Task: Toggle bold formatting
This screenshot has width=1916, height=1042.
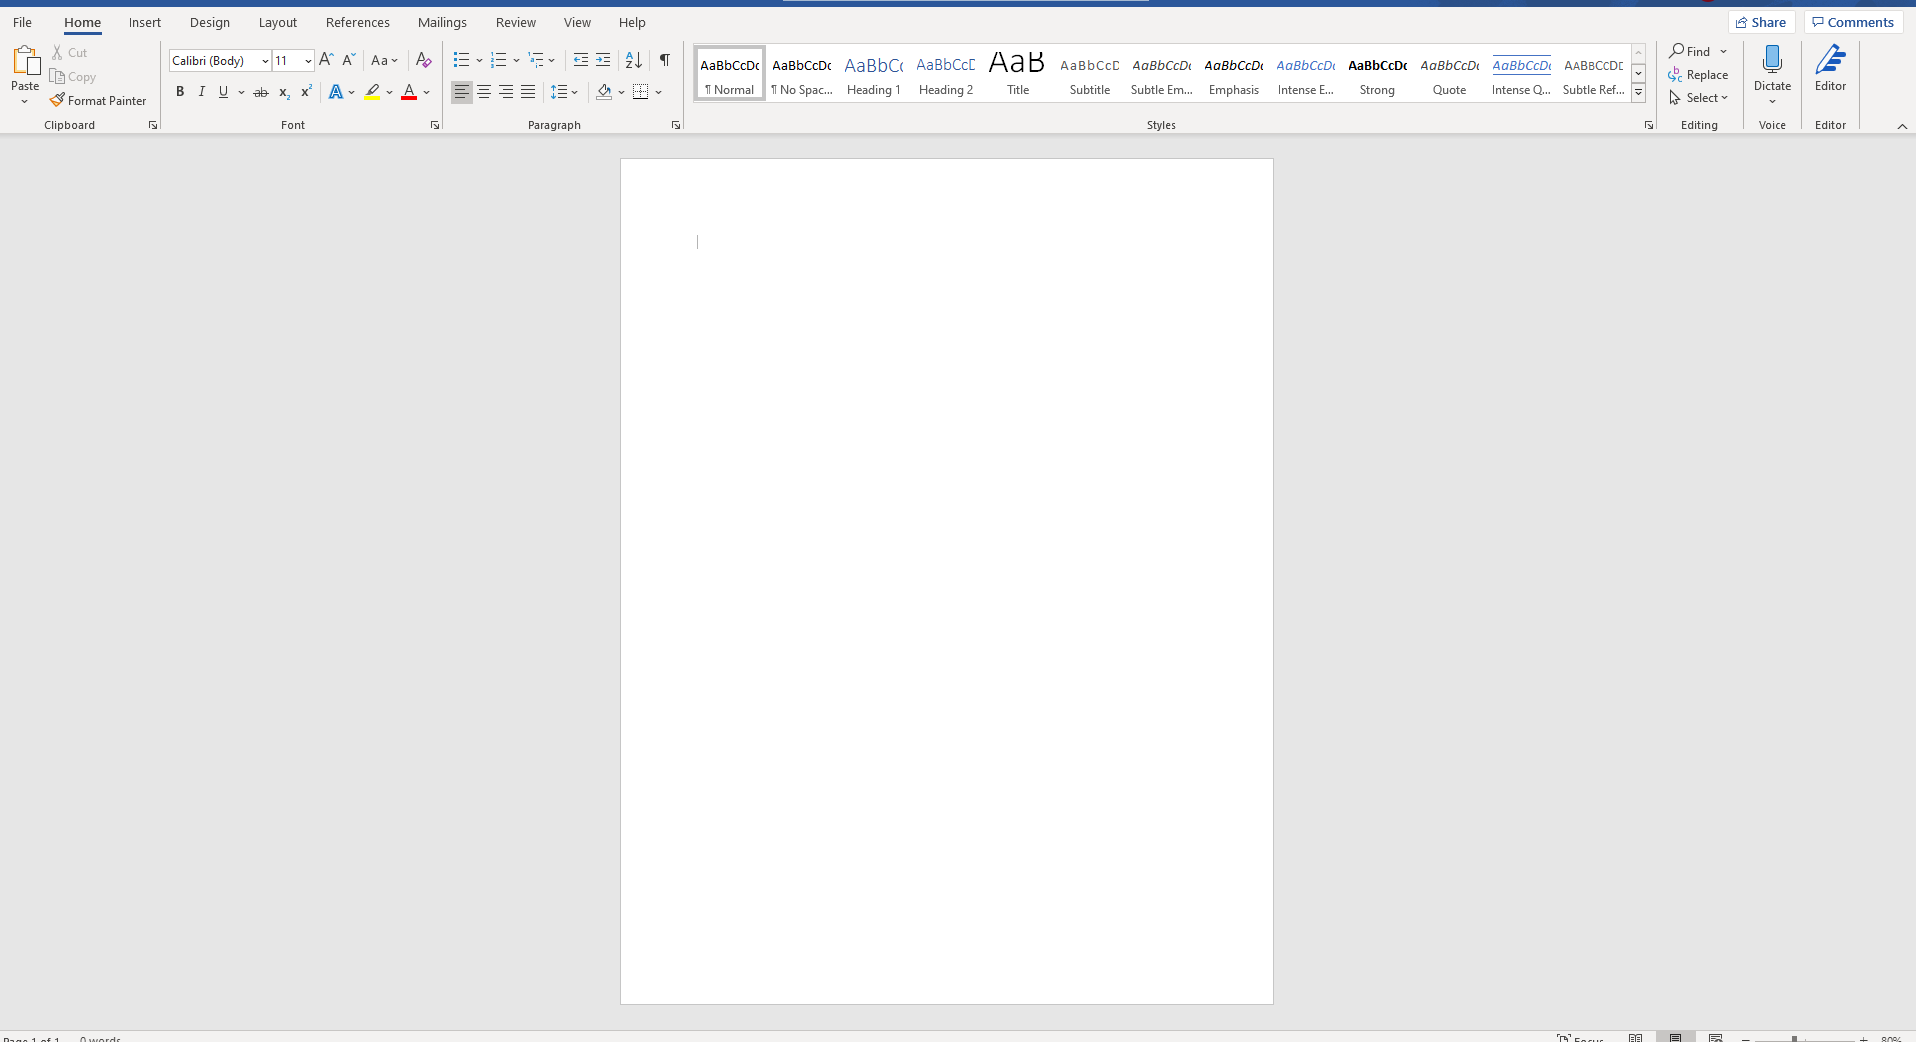Action: click(180, 92)
